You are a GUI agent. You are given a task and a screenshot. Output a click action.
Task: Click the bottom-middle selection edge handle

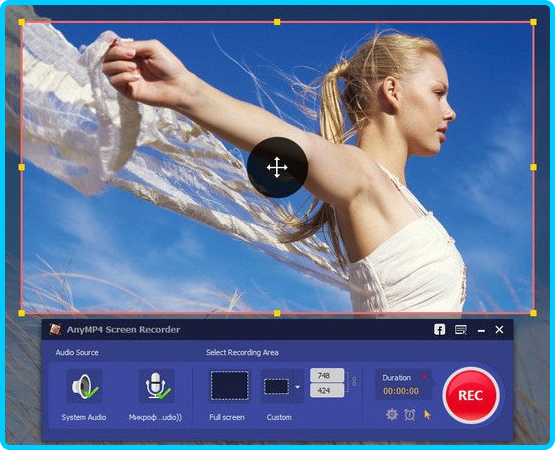(x=277, y=313)
